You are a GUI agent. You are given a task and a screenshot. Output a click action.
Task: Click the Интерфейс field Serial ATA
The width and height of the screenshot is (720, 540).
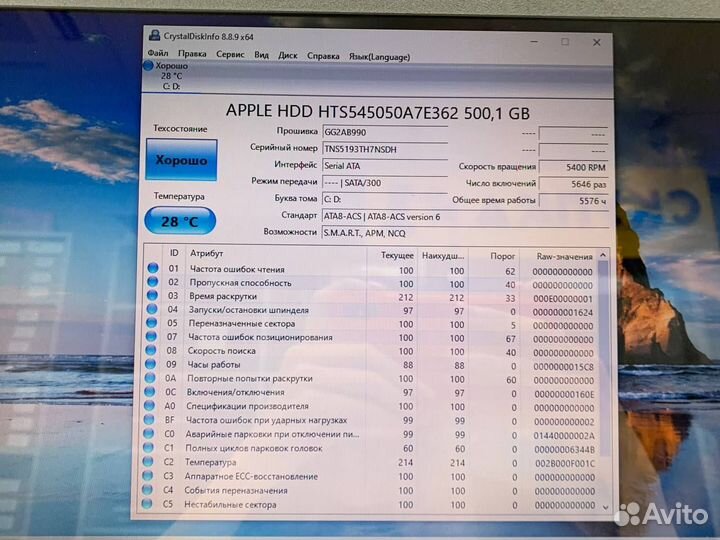[x=384, y=166]
